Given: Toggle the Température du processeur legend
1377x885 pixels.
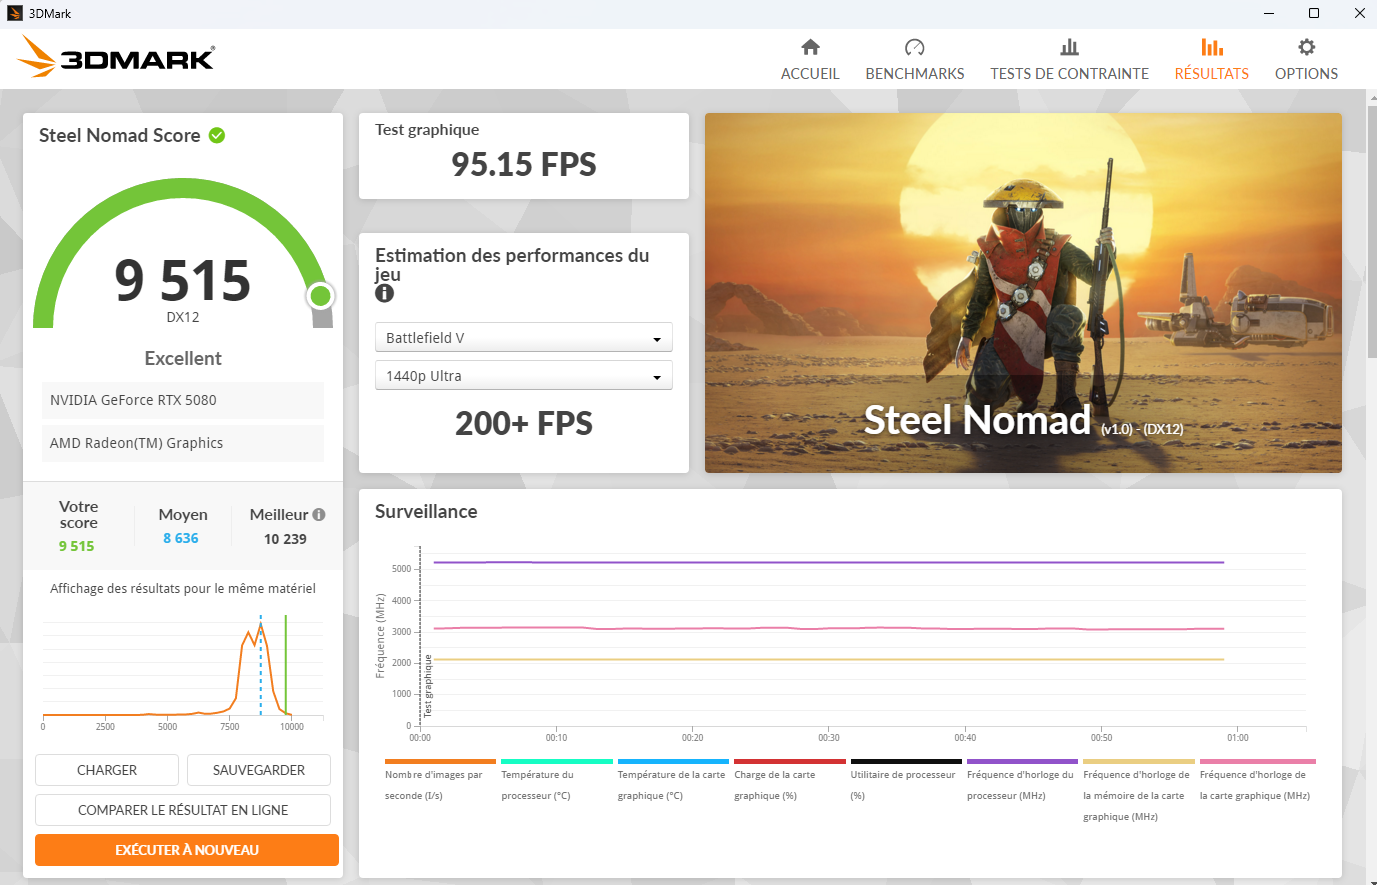Looking at the screenshot, I should click(x=556, y=779).
